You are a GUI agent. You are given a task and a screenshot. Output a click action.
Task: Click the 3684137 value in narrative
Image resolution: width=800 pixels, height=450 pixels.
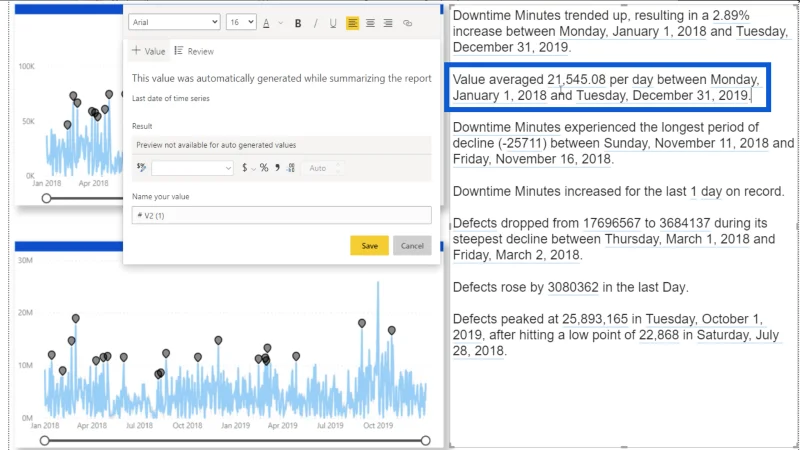685,223
